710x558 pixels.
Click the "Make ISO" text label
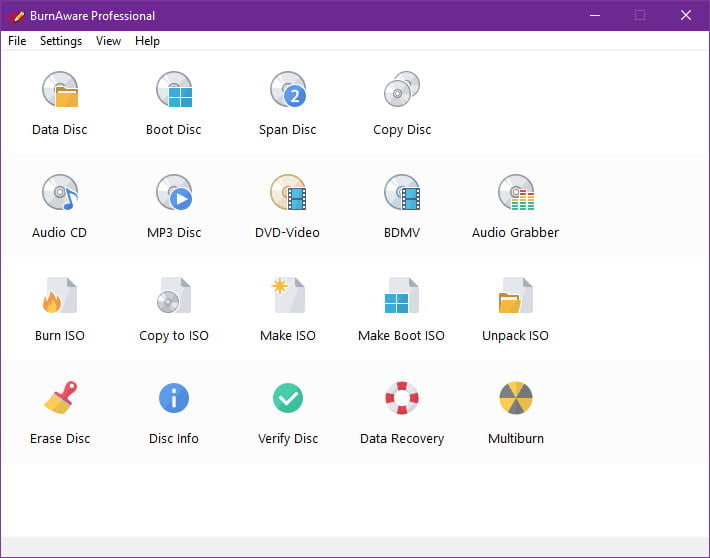288,336
